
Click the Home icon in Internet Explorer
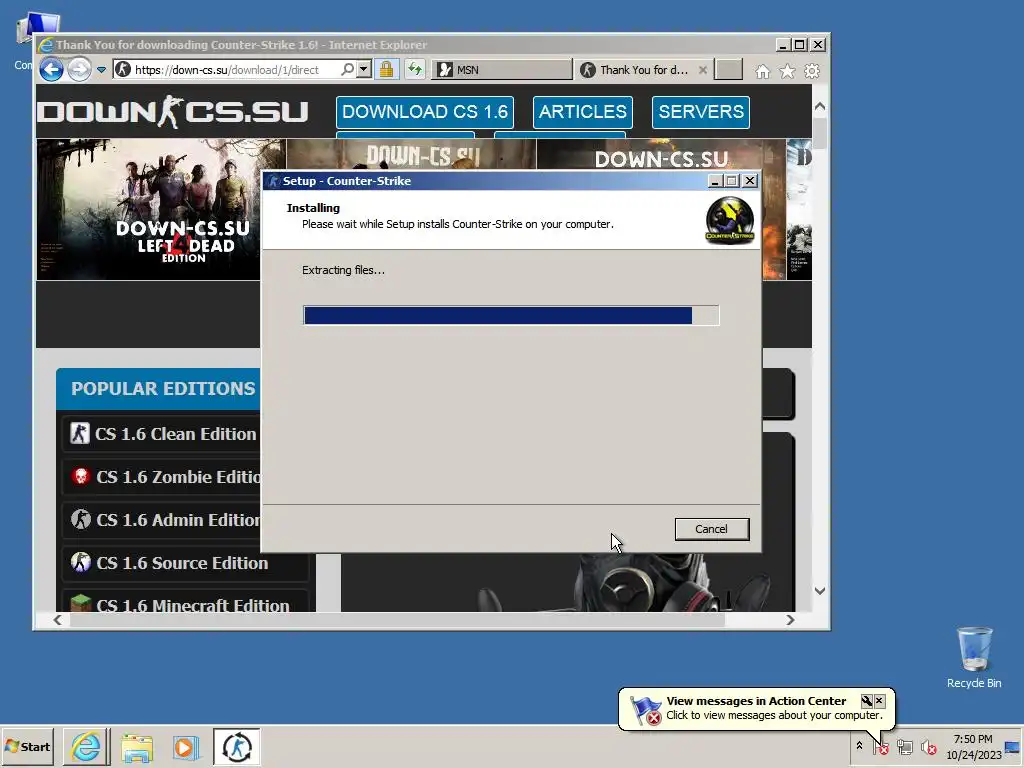[763, 71]
